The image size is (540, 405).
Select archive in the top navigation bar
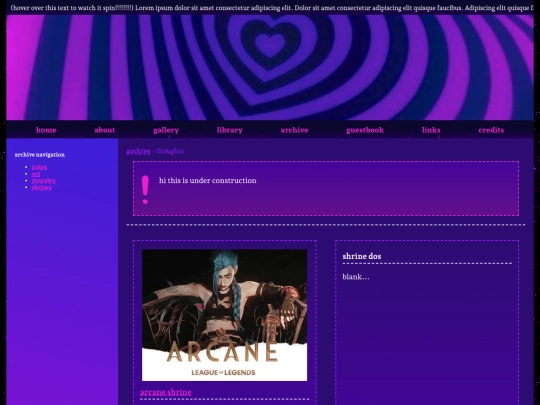[294, 130]
